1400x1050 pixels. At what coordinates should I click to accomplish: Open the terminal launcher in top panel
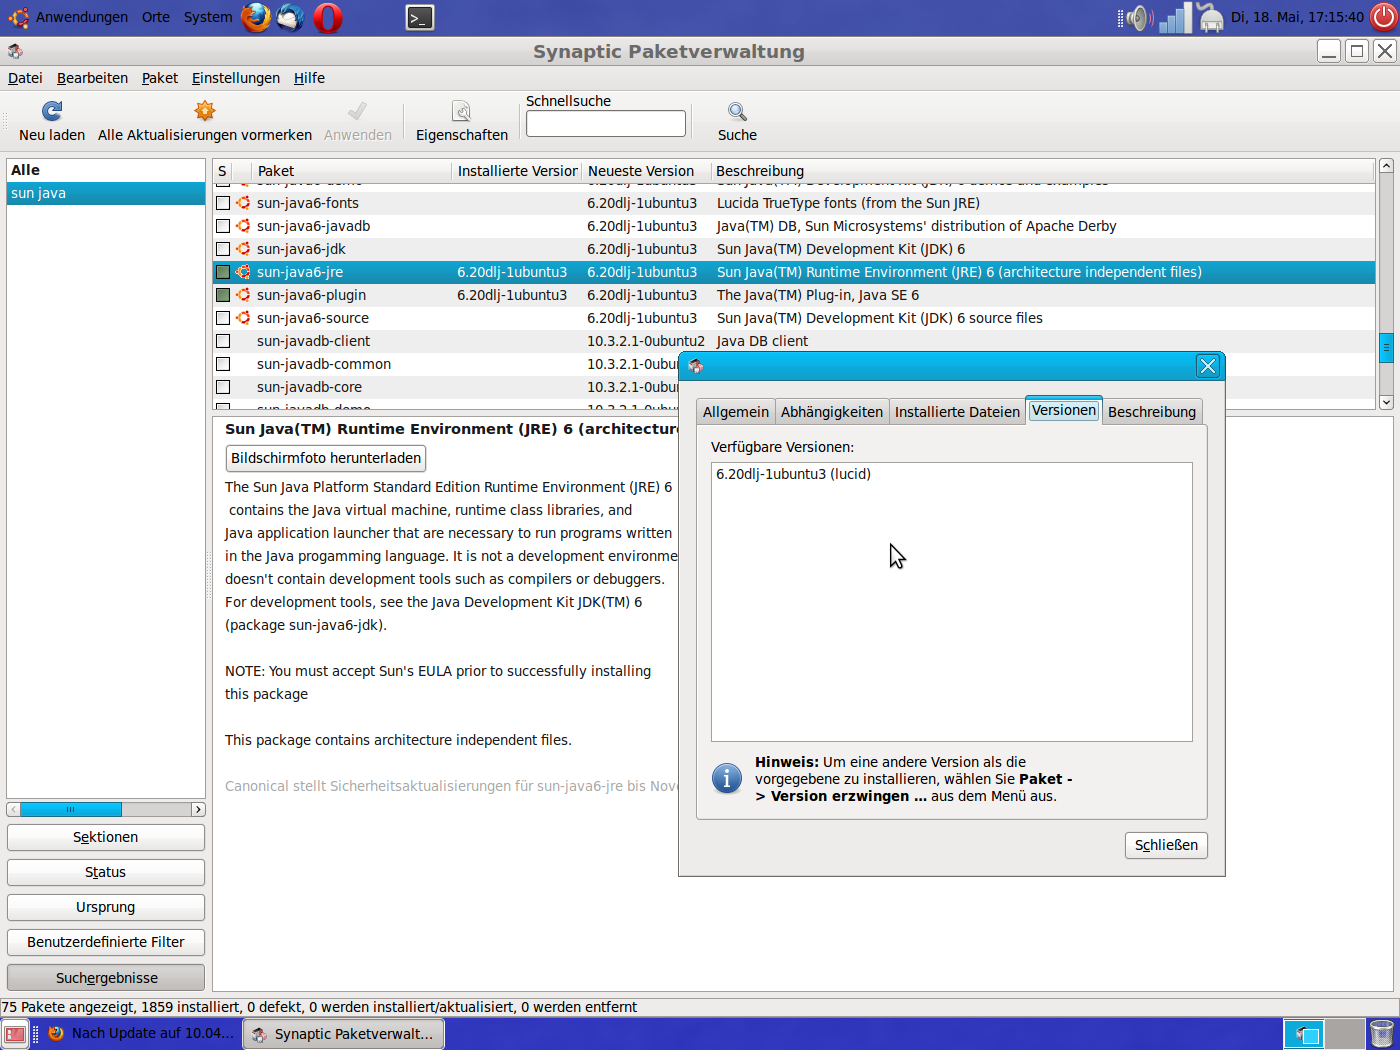pyautogui.click(x=420, y=17)
